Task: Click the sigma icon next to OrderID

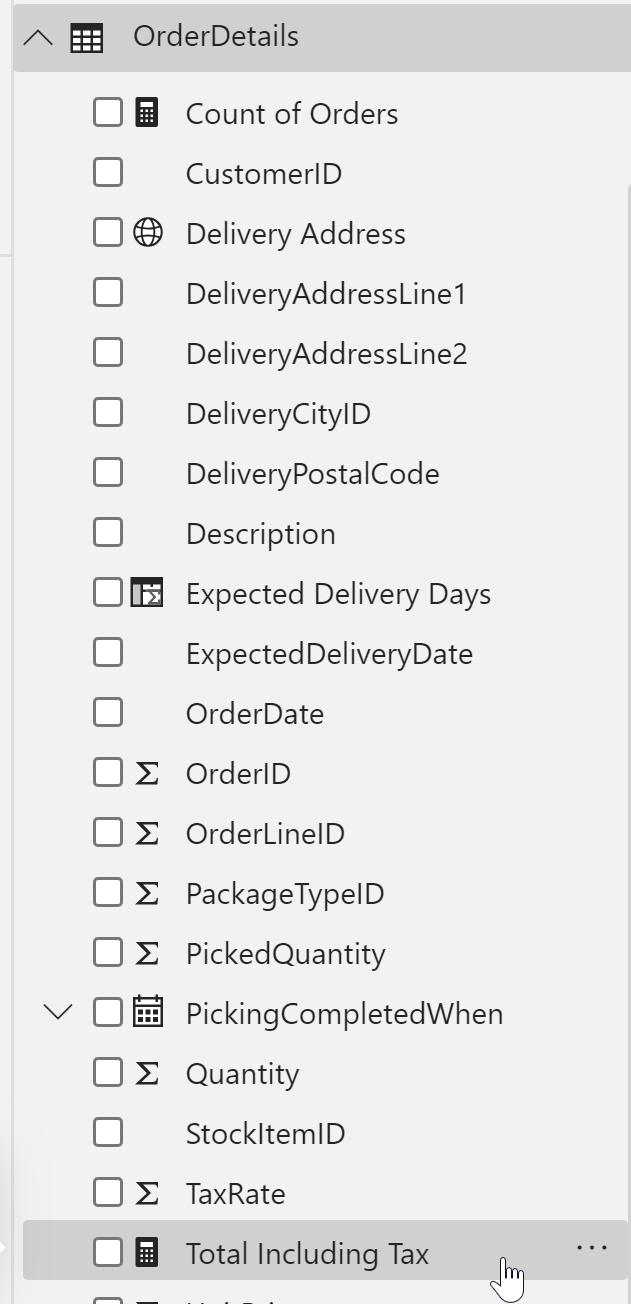Action: 147,773
